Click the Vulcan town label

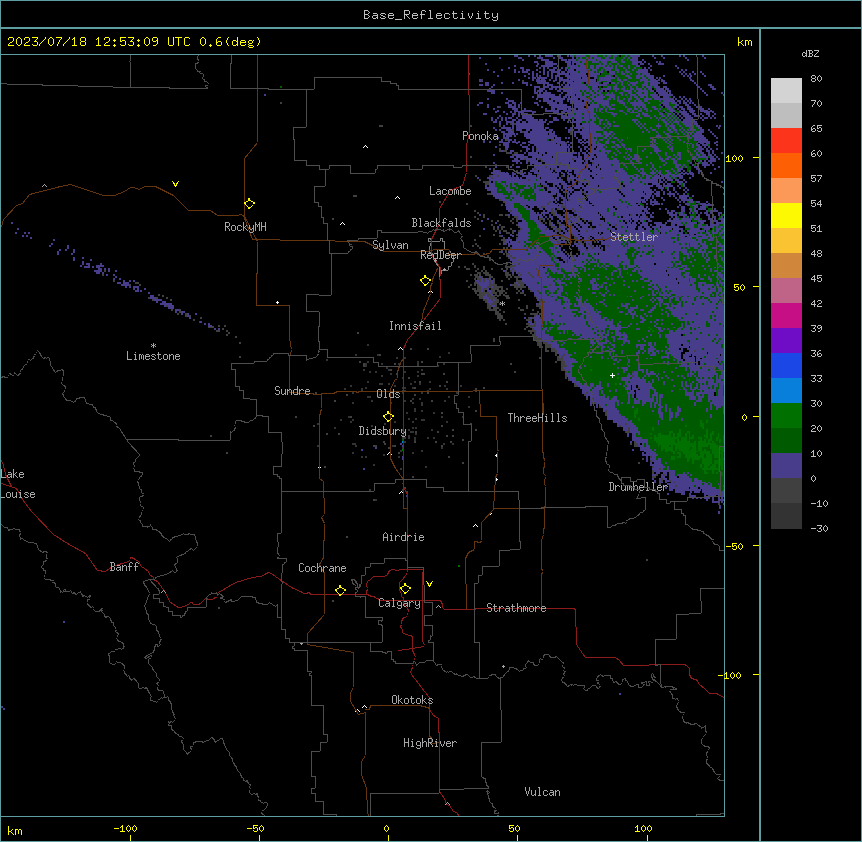(x=542, y=792)
